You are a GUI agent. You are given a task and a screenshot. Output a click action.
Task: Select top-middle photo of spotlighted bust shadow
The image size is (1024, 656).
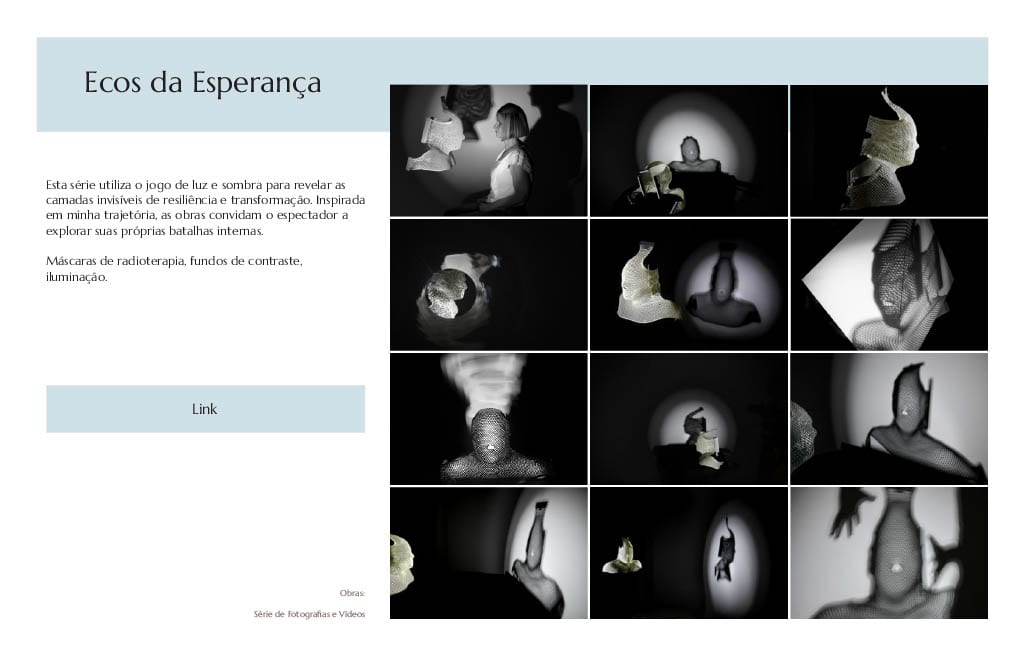[689, 150]
